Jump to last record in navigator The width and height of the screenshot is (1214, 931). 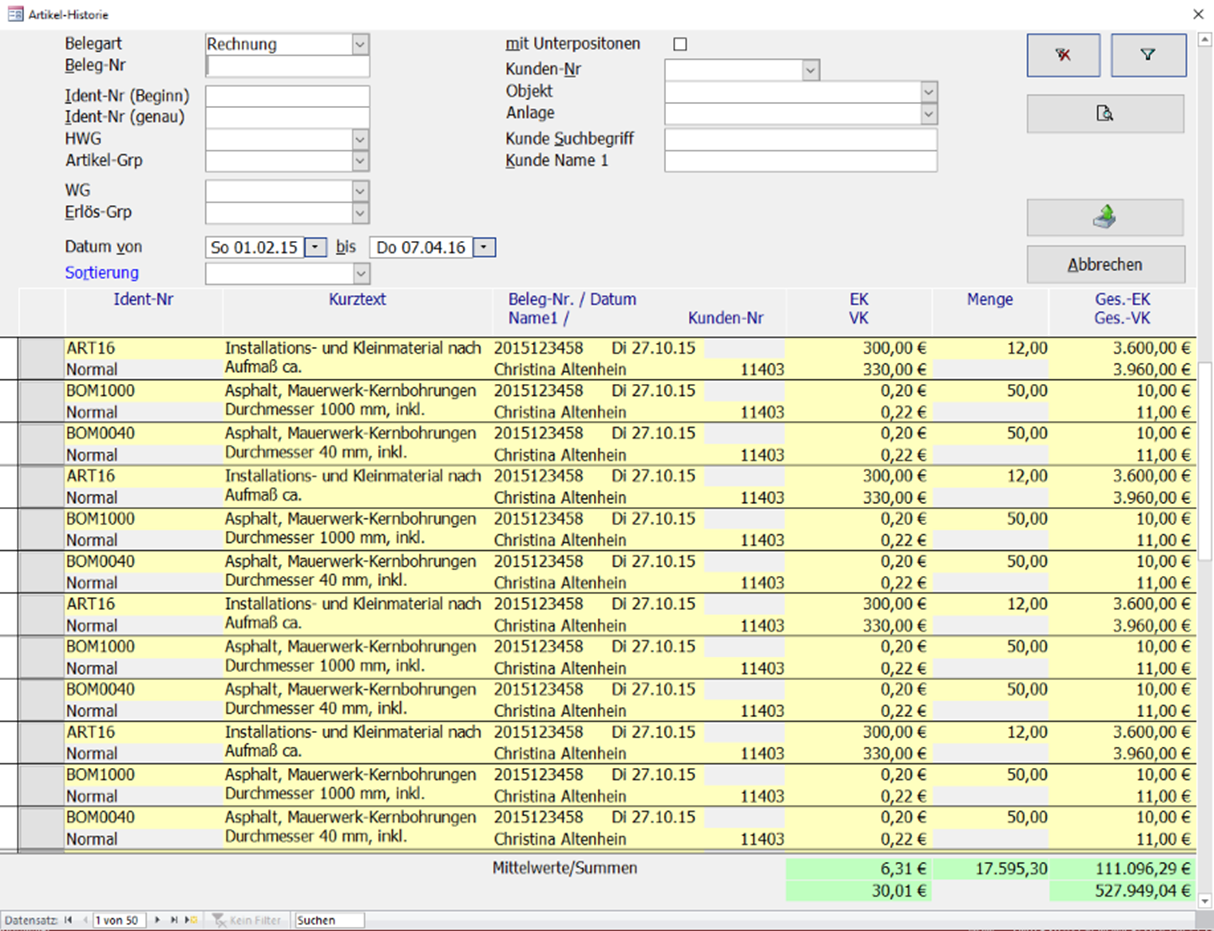click(174, 920)
